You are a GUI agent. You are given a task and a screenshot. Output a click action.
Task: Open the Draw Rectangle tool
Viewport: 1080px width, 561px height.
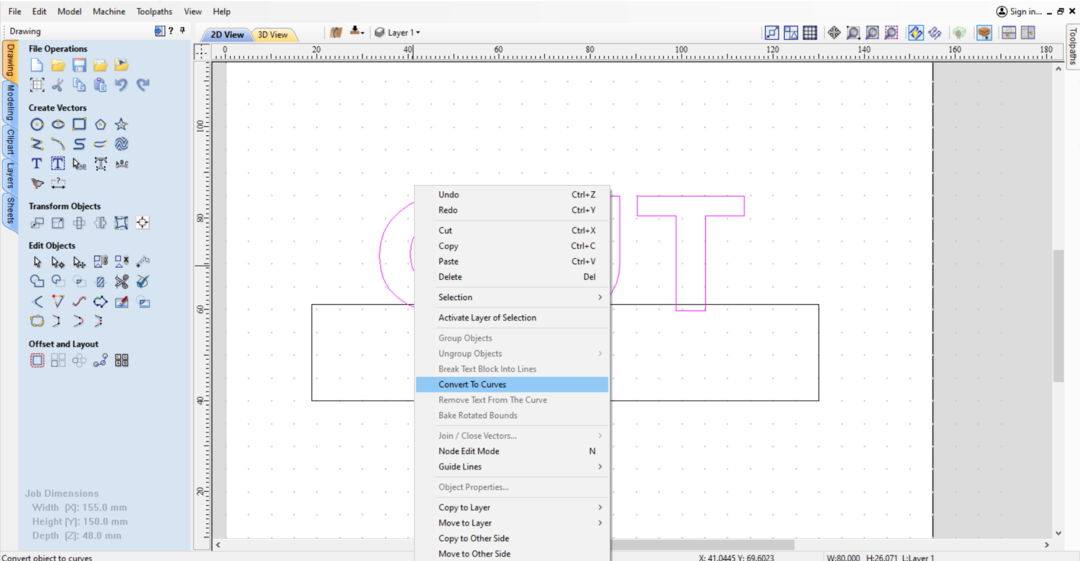[79, 124]
